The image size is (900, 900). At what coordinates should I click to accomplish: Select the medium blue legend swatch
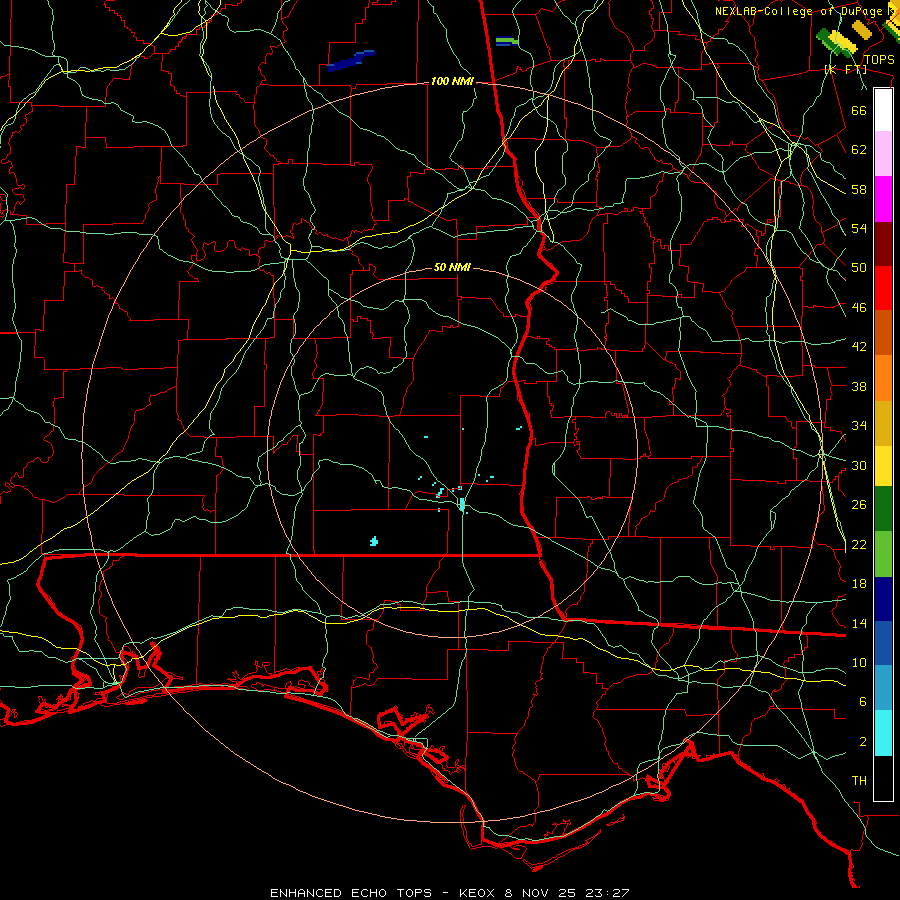[x=883, y=643]
